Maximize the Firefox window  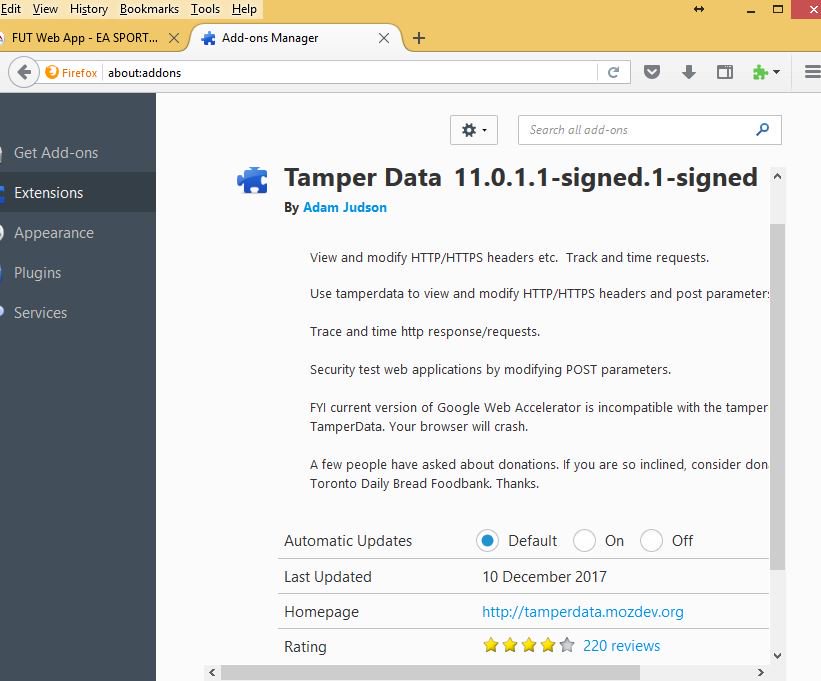pyautogui.click(x=778, y=9)
